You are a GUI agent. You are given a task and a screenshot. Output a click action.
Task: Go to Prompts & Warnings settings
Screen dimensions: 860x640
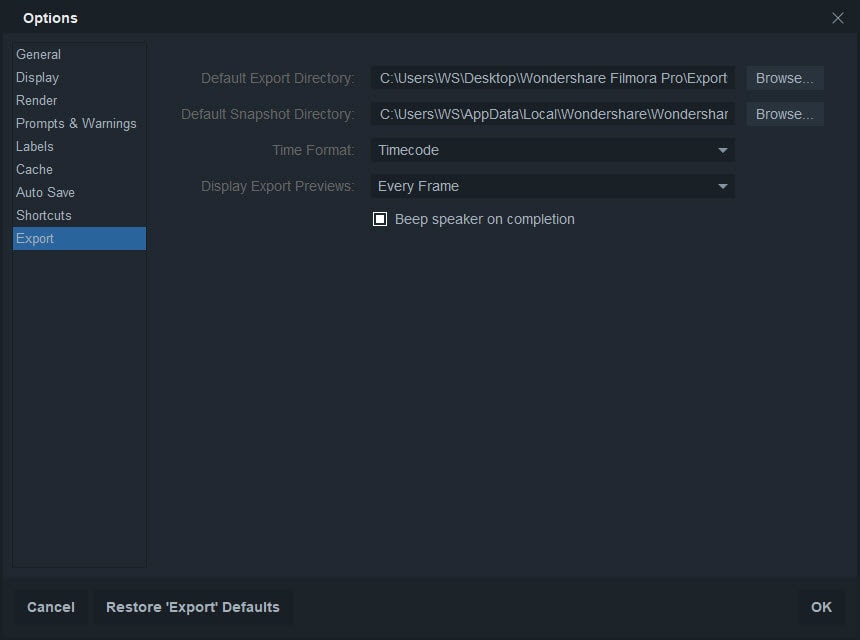(x=76, y=123)
